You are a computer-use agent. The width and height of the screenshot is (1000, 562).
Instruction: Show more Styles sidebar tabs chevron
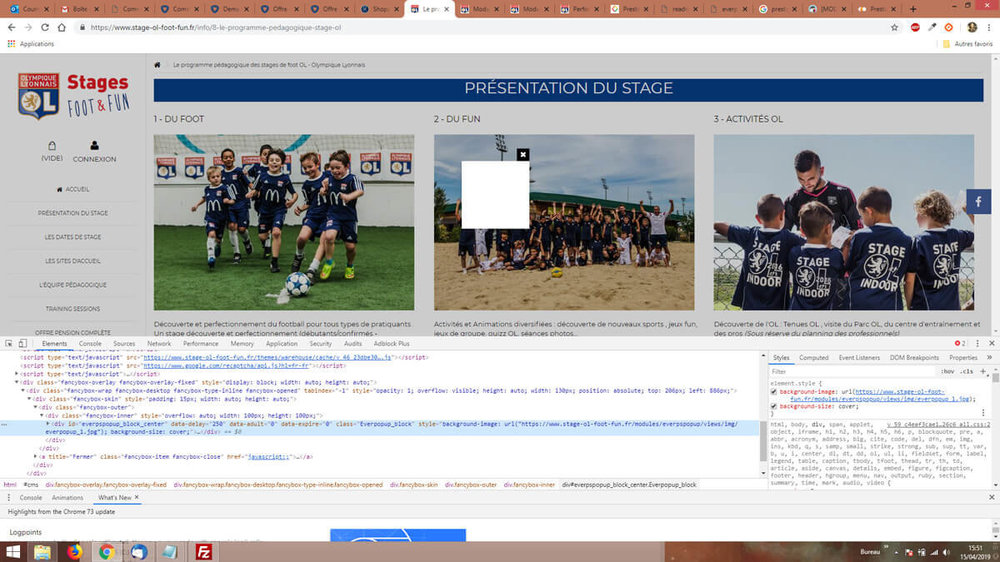(989, 358)
